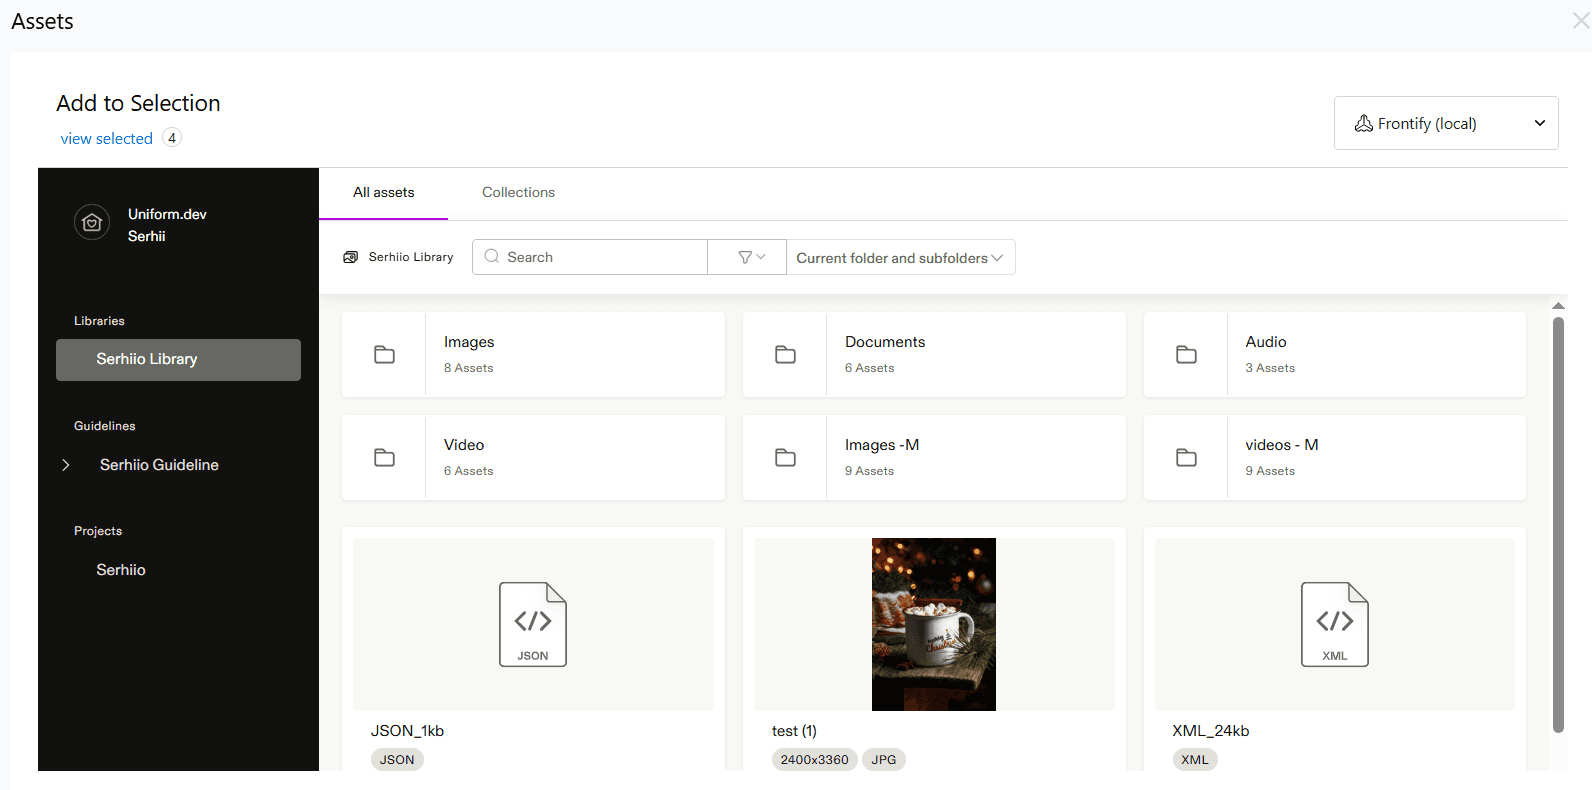
Task: Click the Frontify logo icon in selector
Action: [x=1363, y=123]
